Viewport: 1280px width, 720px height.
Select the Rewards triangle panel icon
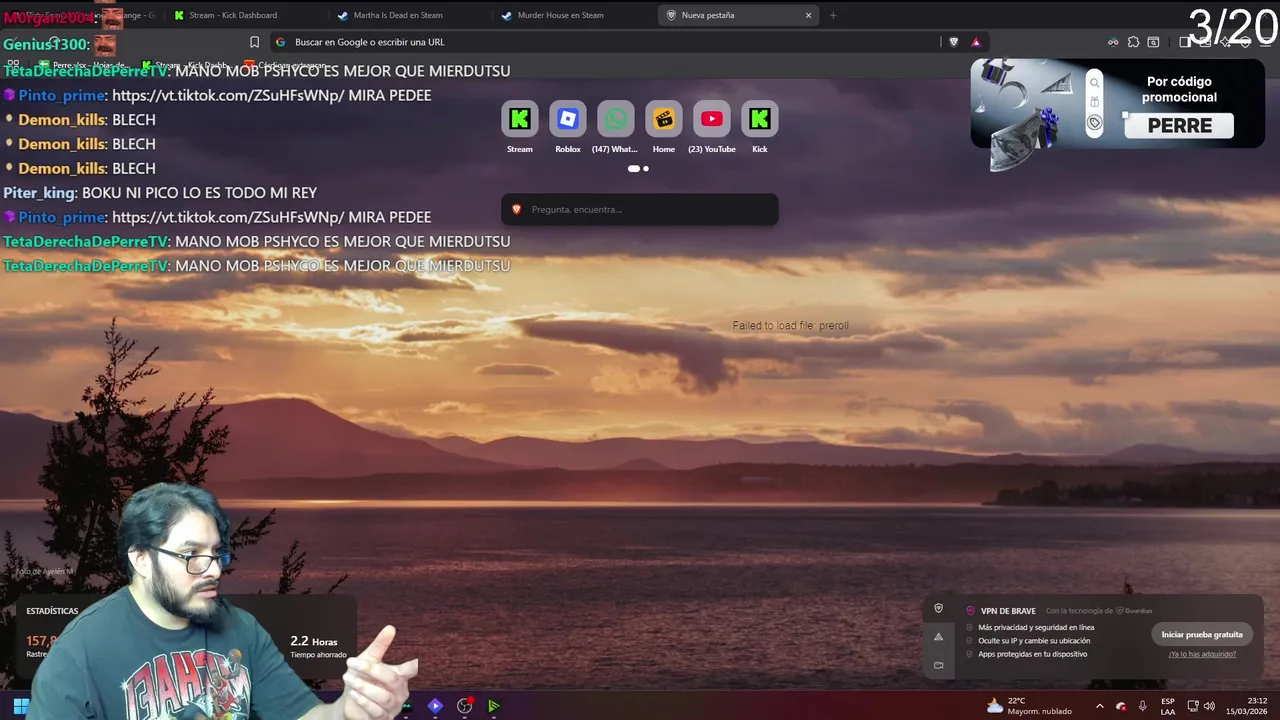pos(938,636)
